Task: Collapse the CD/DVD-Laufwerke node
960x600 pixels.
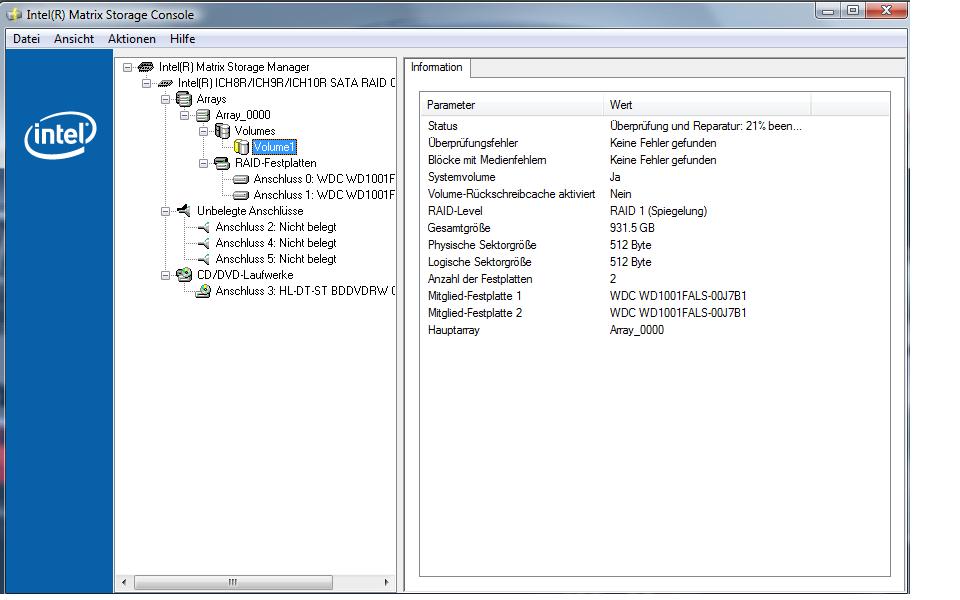Action: (x=165, y=275)
